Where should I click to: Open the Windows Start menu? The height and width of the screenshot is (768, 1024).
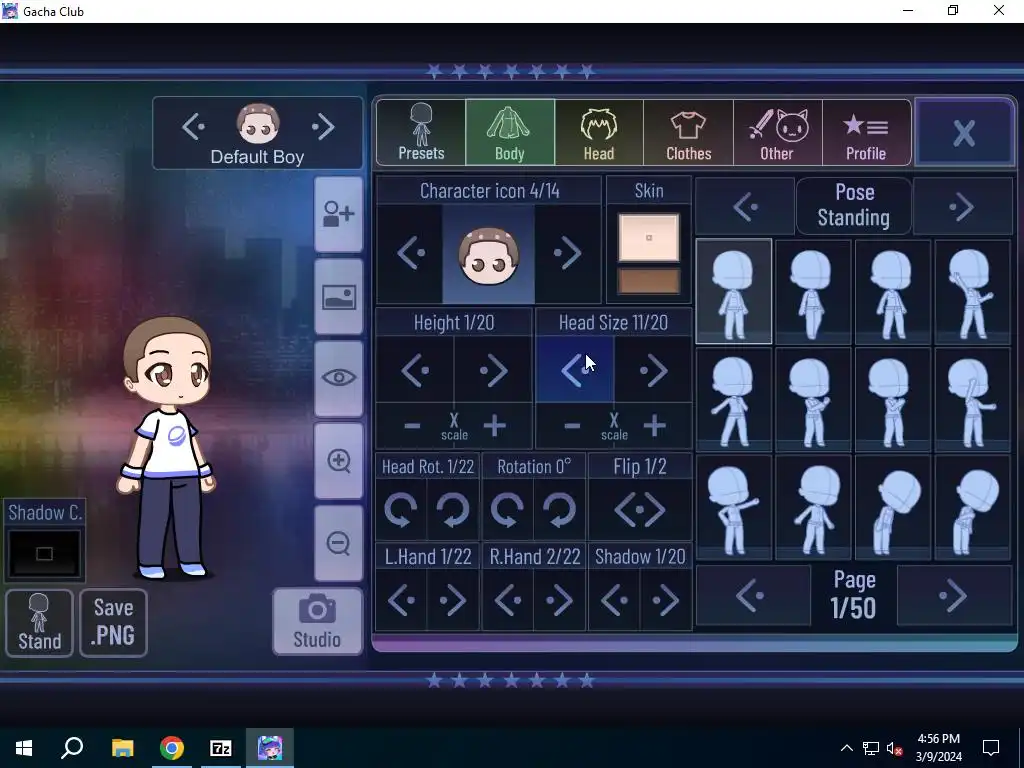[24, 748]
